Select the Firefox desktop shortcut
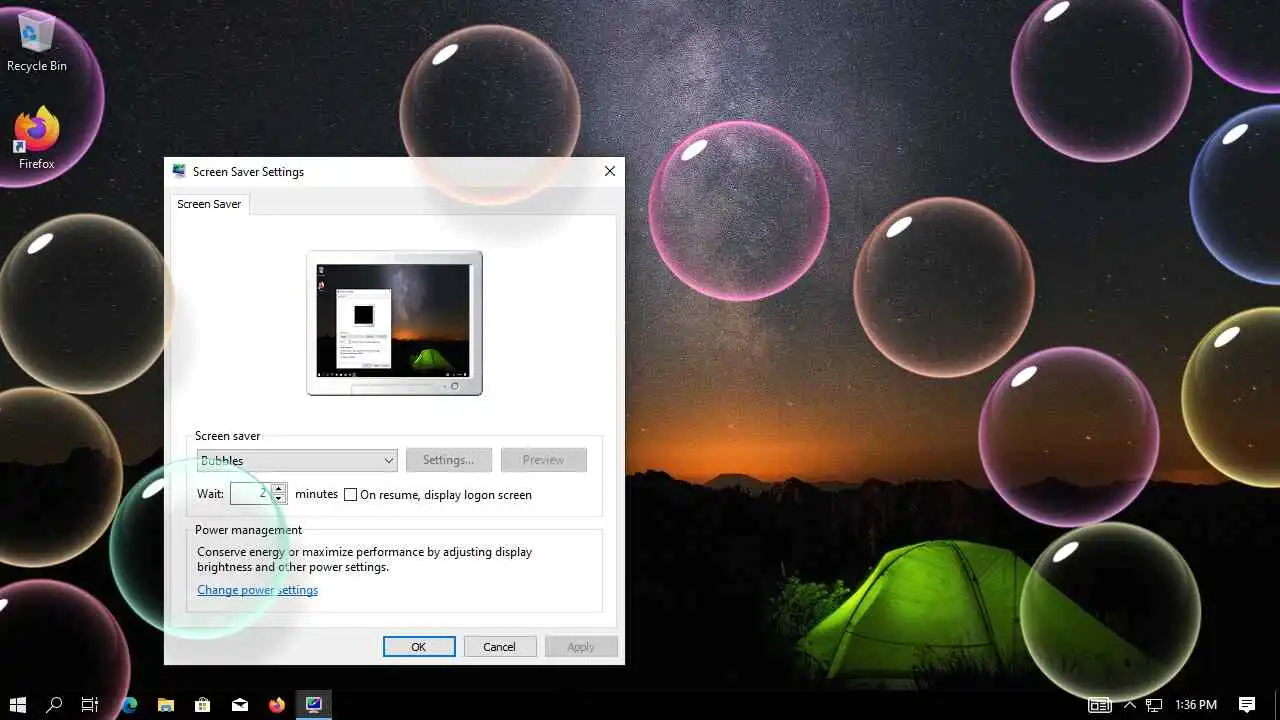The height and width of the screenshot is (720, 1280). [x=37, y=138]
